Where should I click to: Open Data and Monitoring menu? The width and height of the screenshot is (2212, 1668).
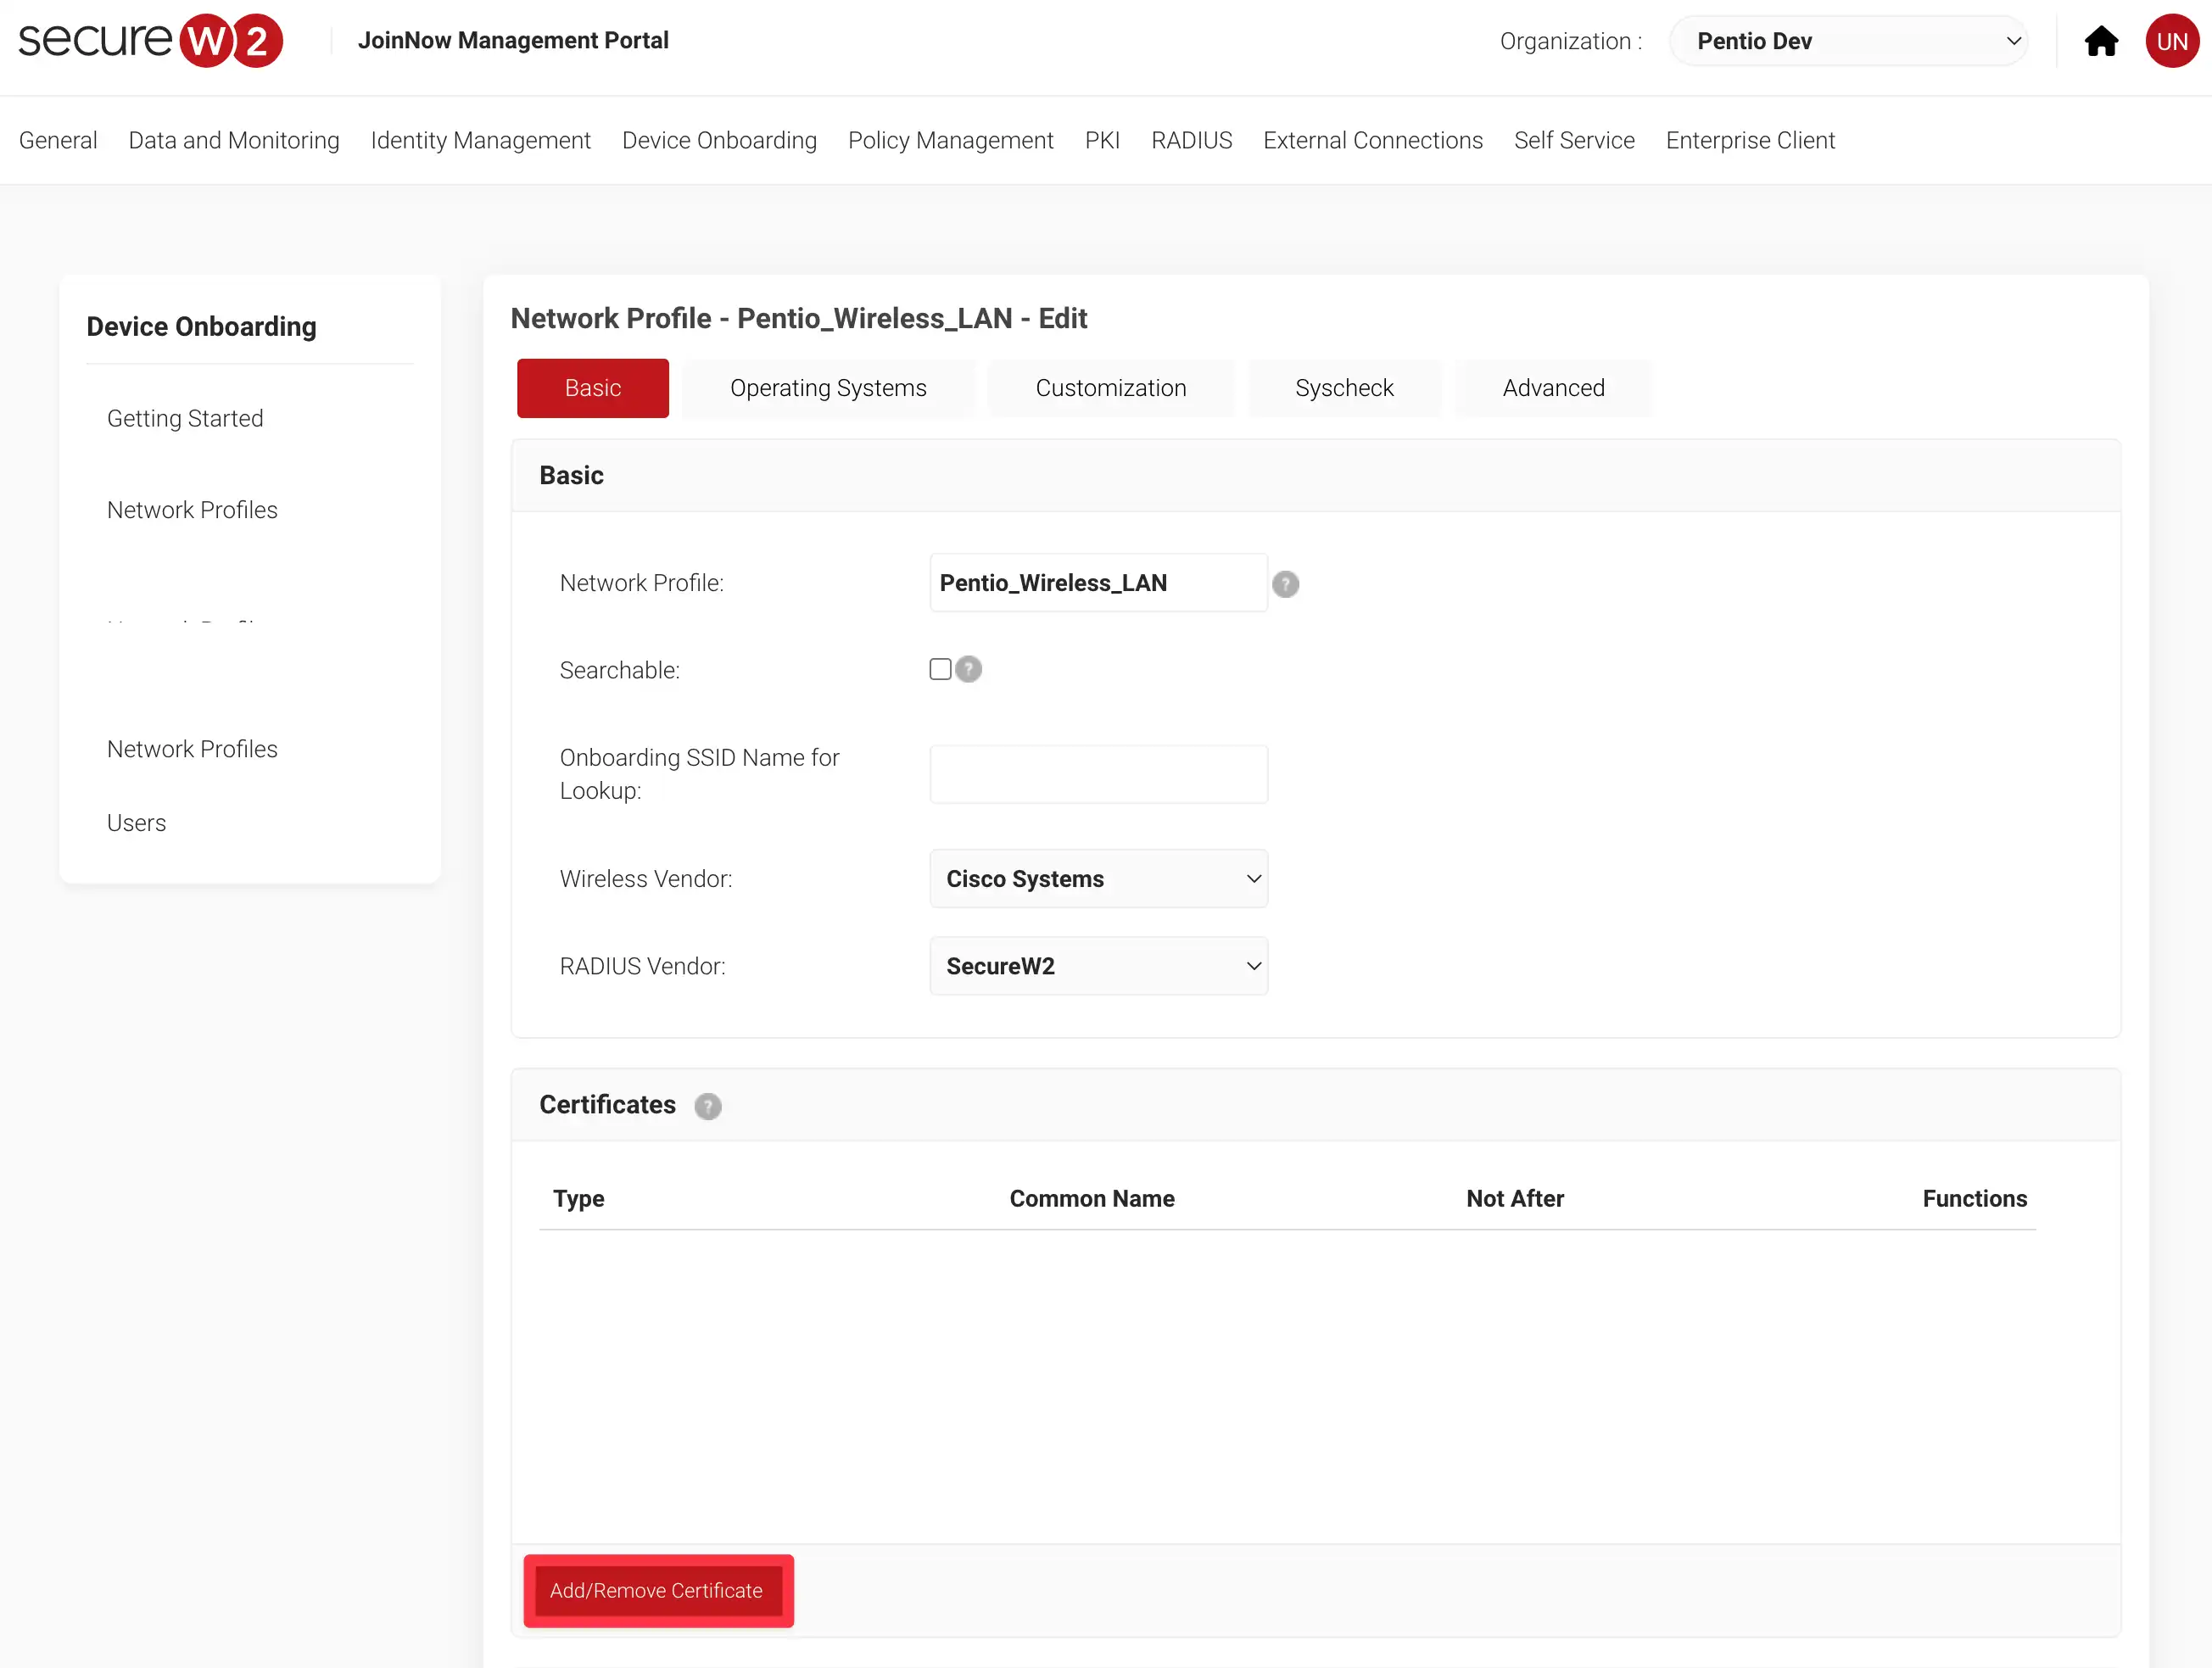pyautogui.click(x=234, y=140)
